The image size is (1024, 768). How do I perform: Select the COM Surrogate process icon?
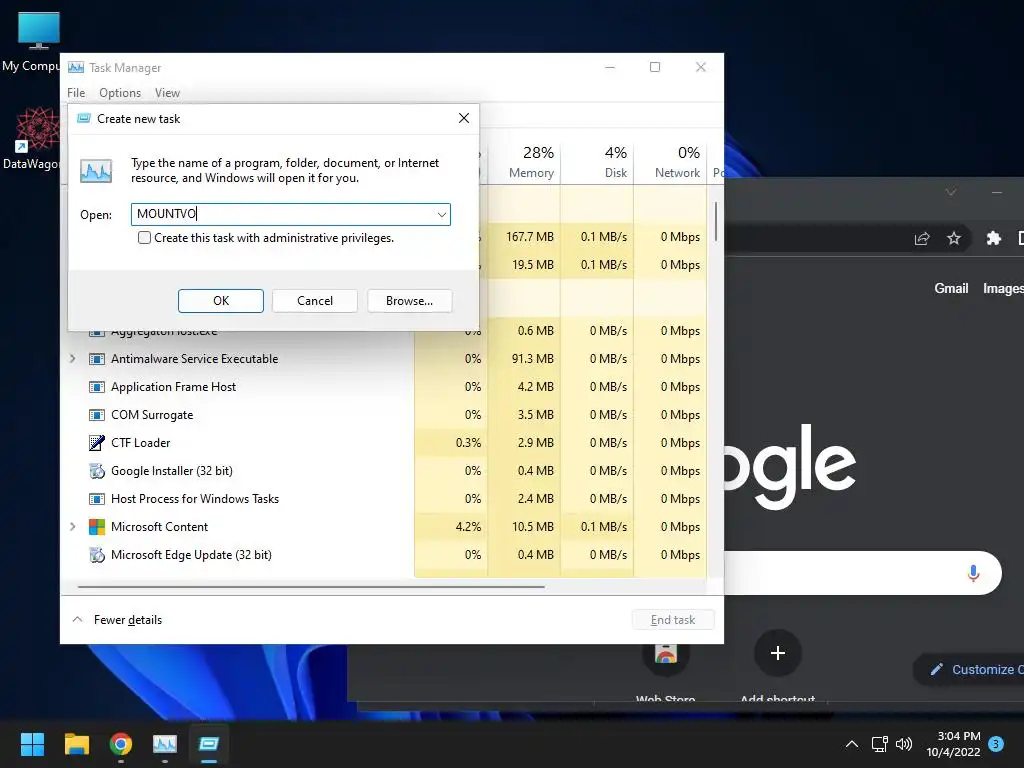(97, 415)
